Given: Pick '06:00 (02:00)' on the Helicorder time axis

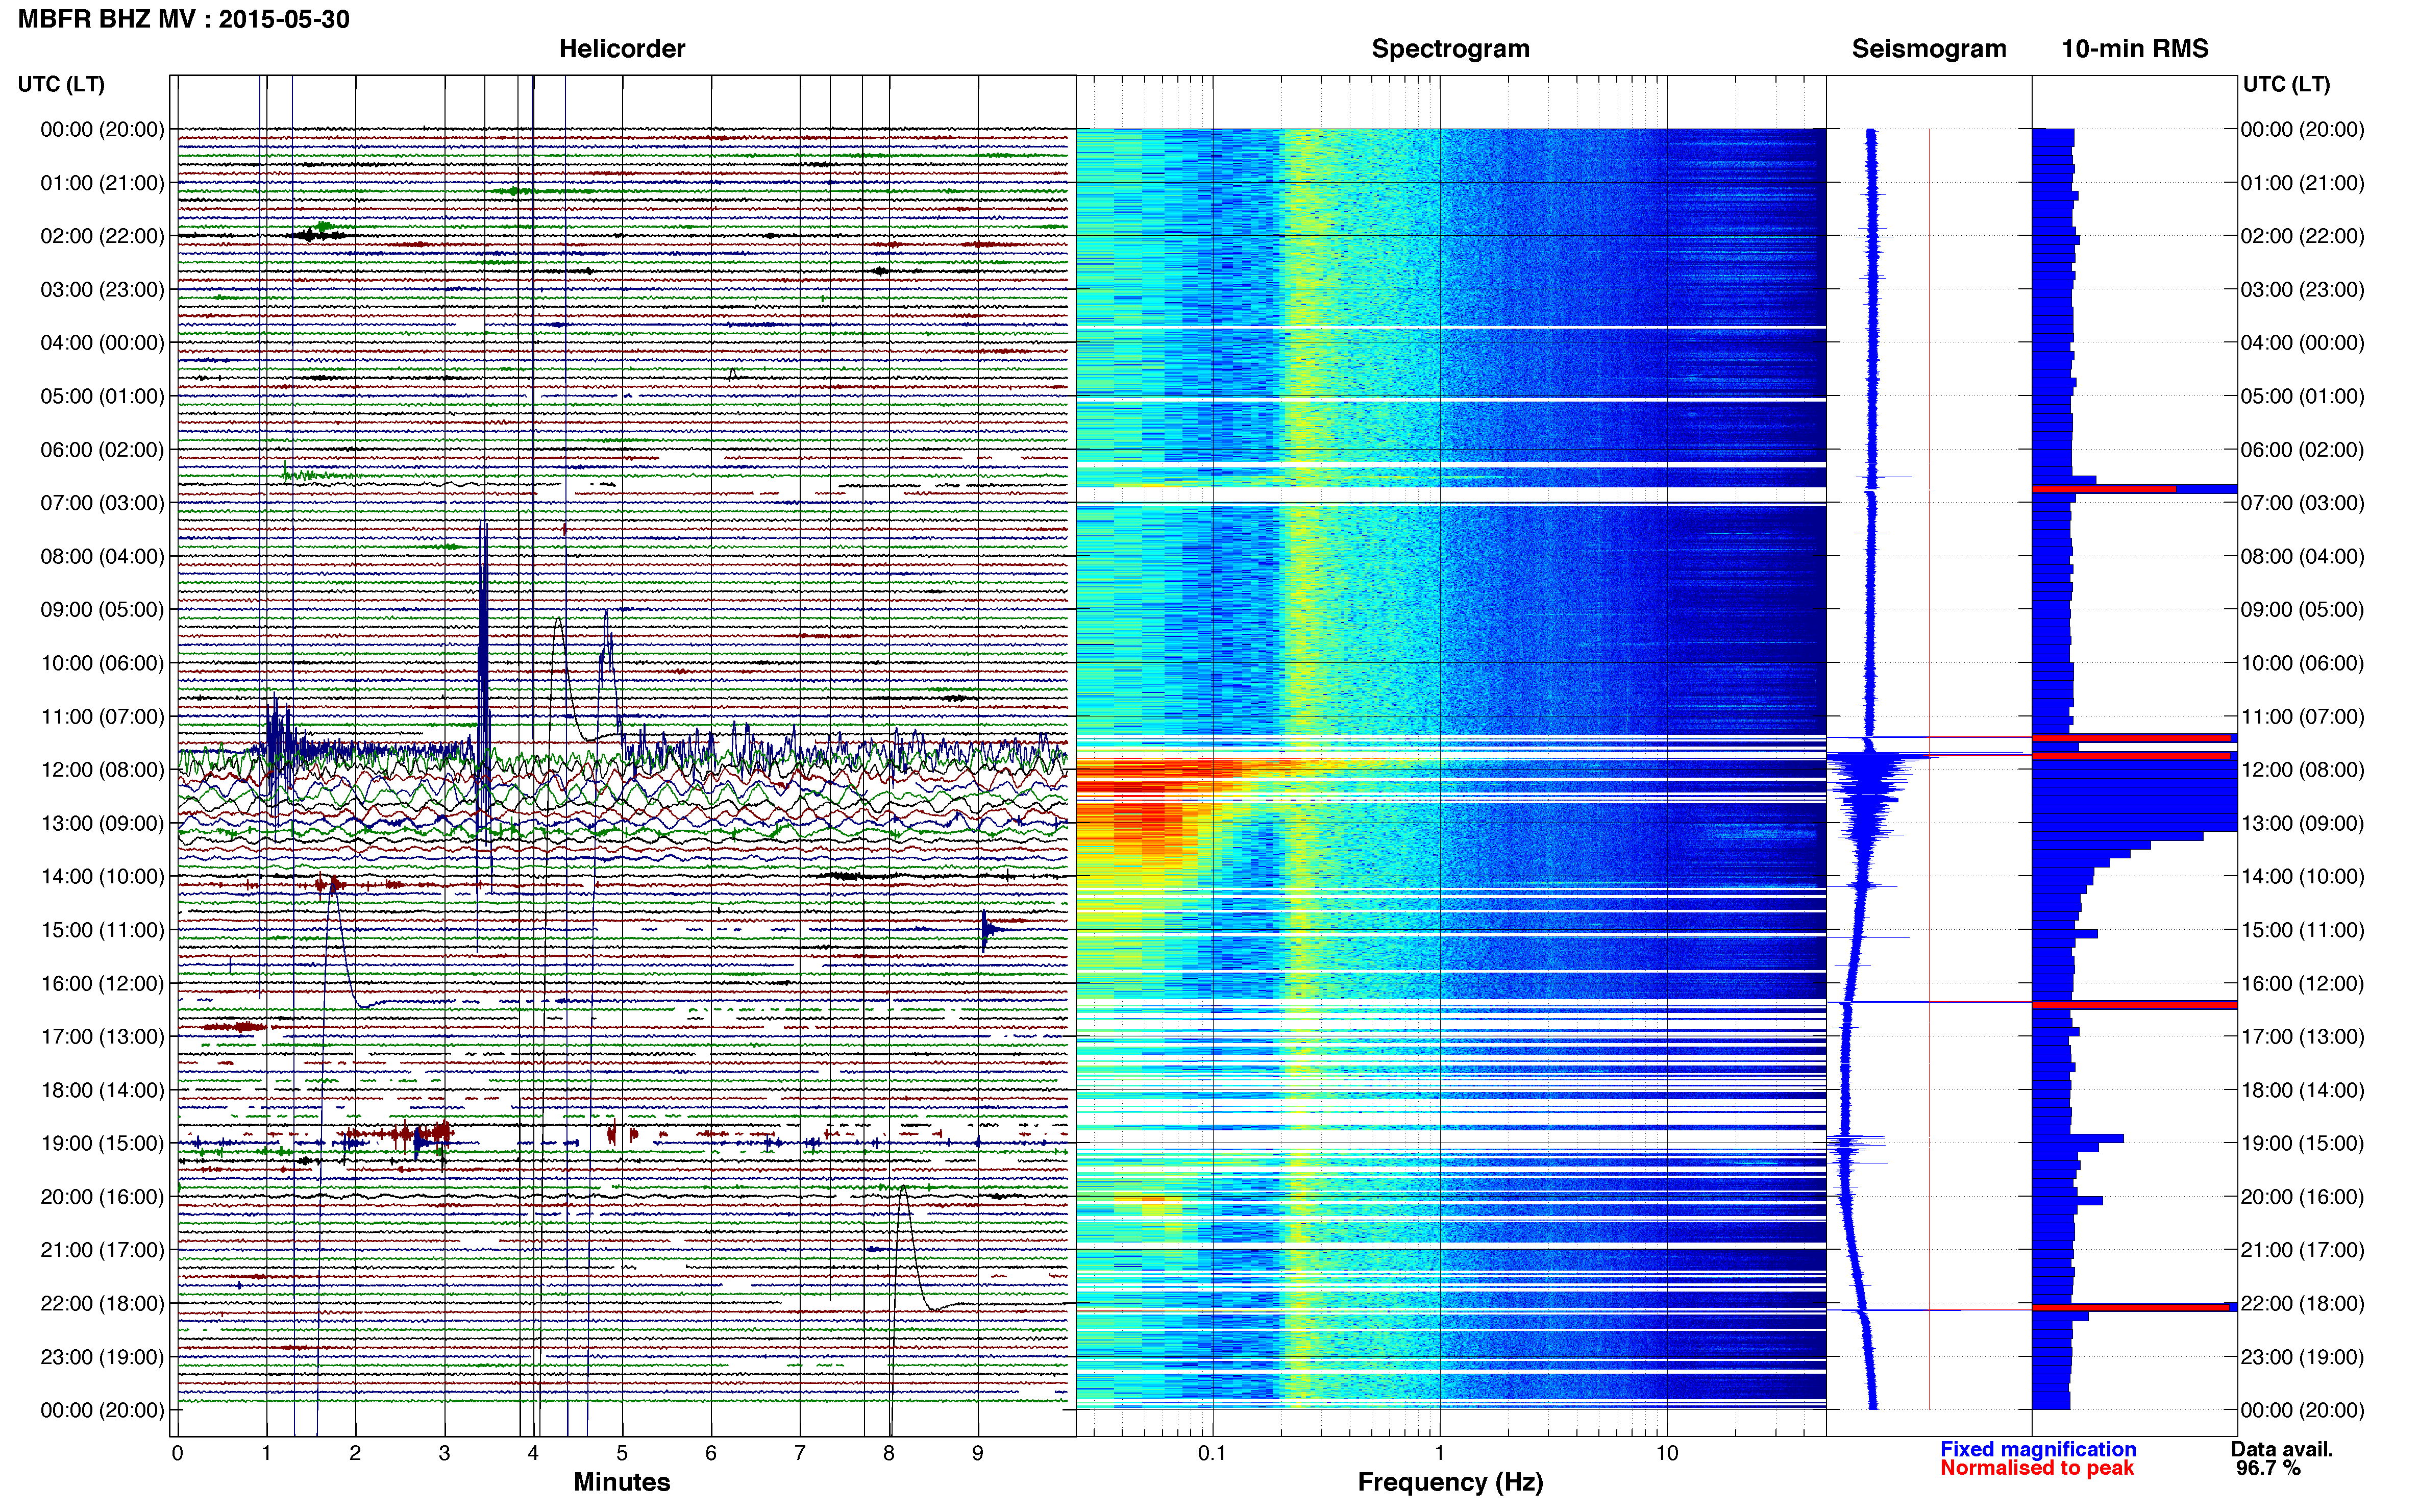Looking at the screenshot, I should coord(102,450).
